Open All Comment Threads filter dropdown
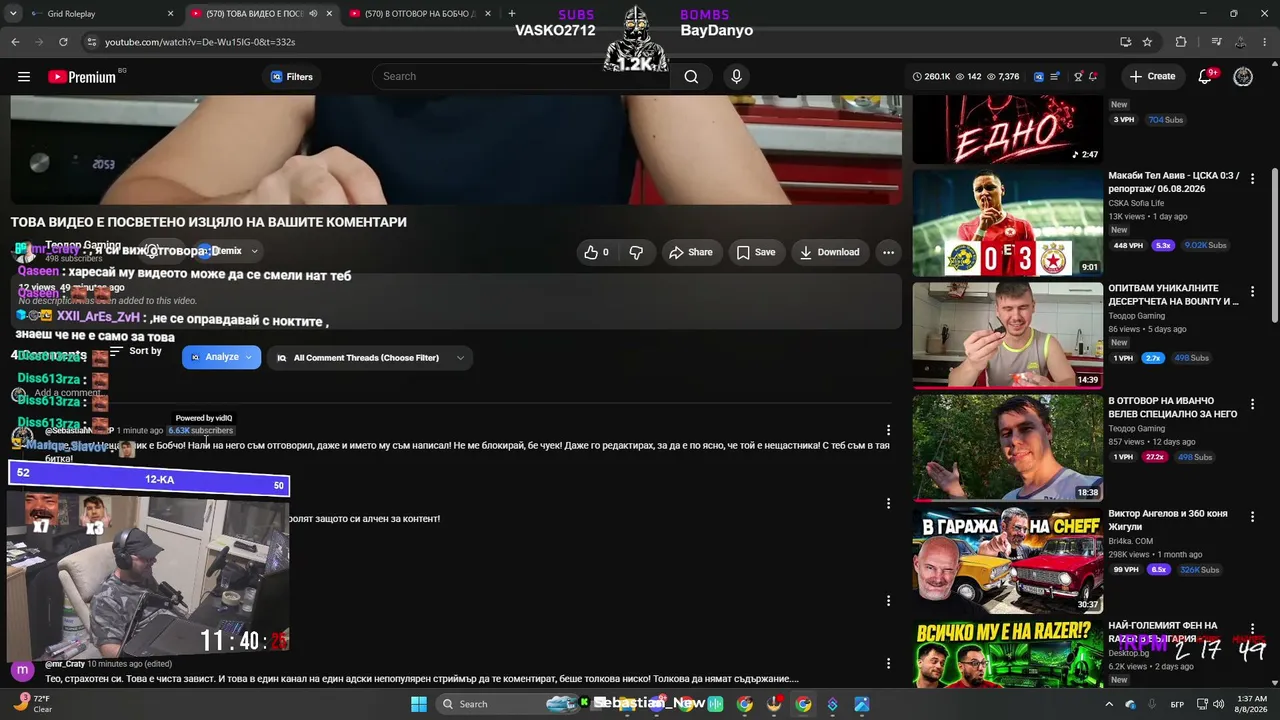Image resolution: width=1280 pixels, height=720 pixels. [x=370, y=358]
